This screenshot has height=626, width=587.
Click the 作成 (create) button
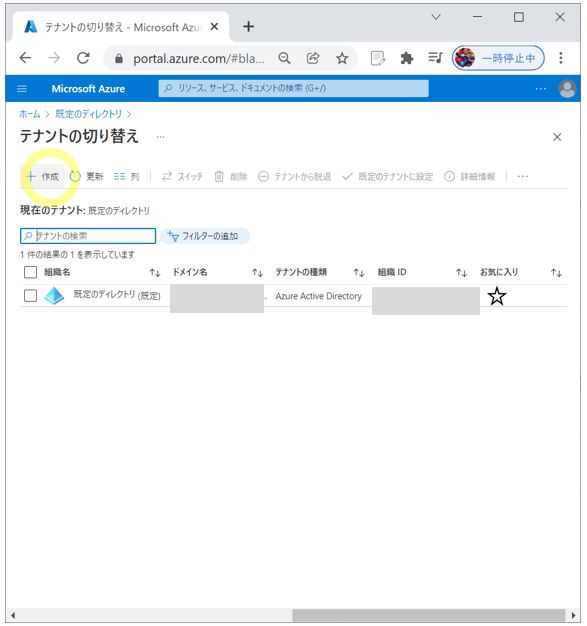coord(42,176)
